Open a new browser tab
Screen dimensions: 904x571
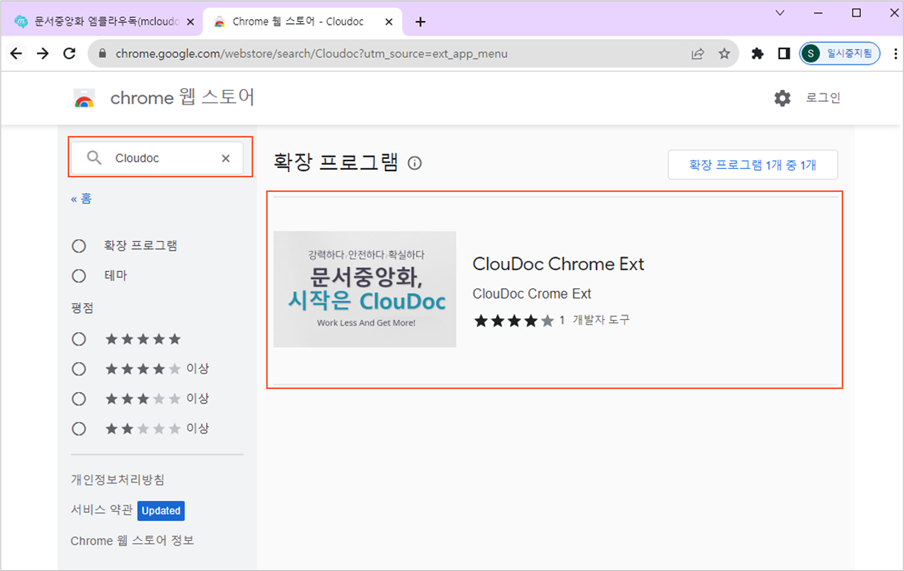[420, 22]
